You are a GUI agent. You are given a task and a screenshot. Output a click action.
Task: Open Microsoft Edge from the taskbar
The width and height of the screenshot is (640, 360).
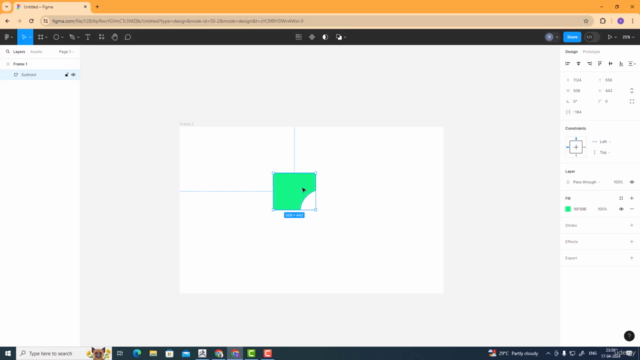pos(137,353)
